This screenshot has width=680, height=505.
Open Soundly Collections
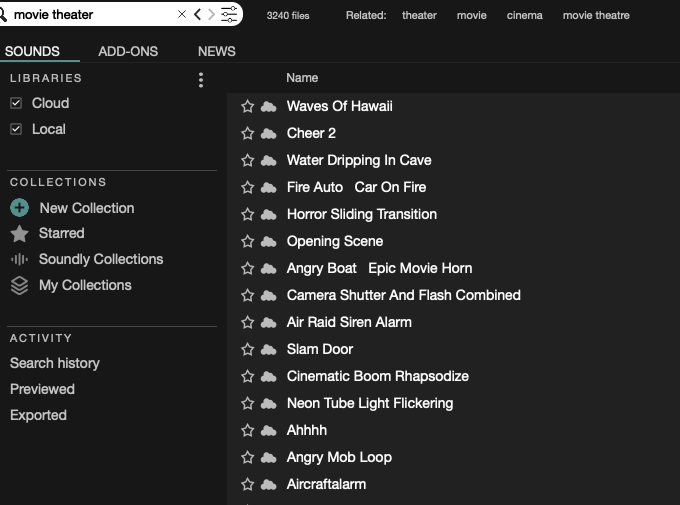(x=101, y=259)
